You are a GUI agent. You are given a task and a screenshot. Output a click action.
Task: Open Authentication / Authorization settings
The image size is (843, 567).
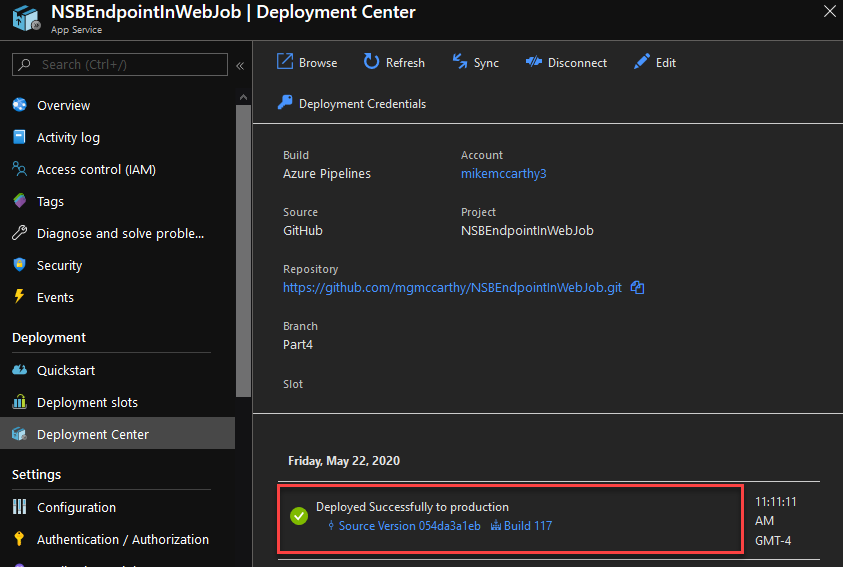123,539
